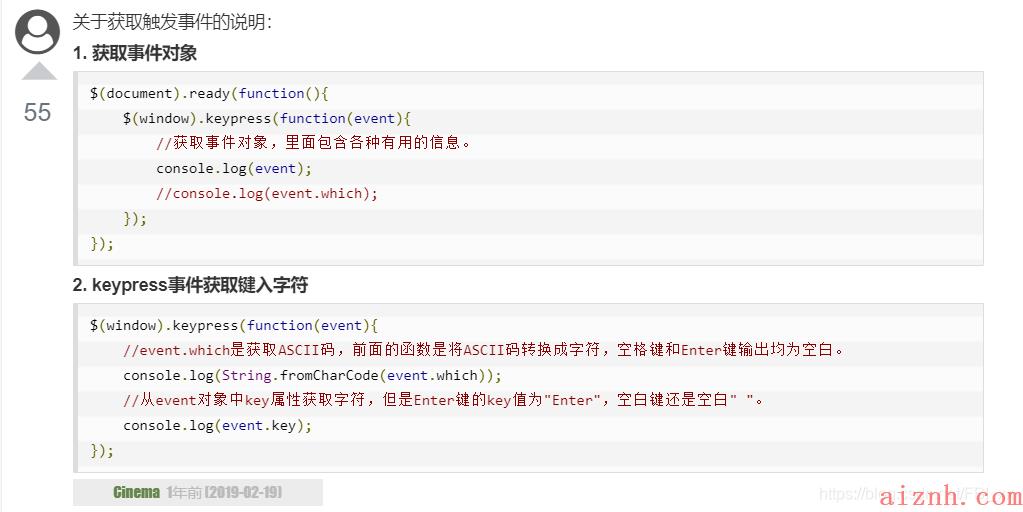Click the console.log(event.key); line

tap(218, 425)
